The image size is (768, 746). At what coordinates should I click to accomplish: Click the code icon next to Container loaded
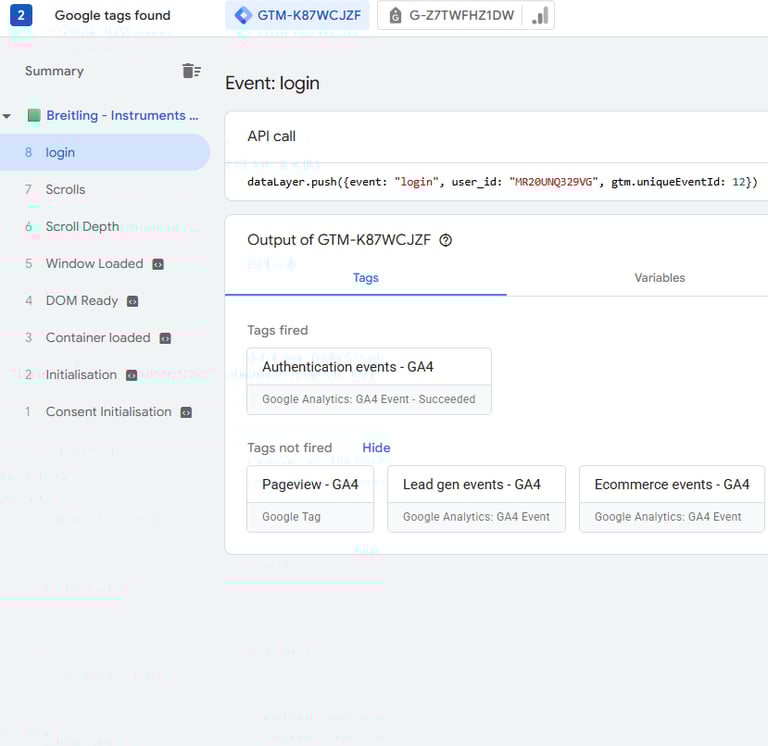coord(165,338)
